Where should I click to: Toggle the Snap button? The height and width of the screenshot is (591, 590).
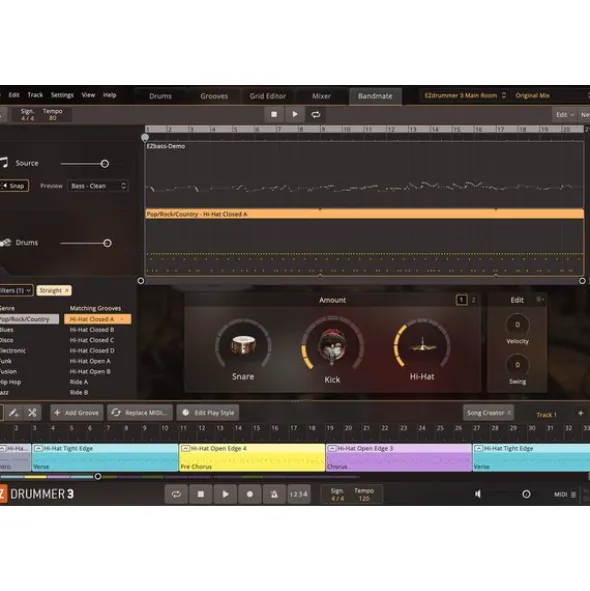tap(14, 185)
